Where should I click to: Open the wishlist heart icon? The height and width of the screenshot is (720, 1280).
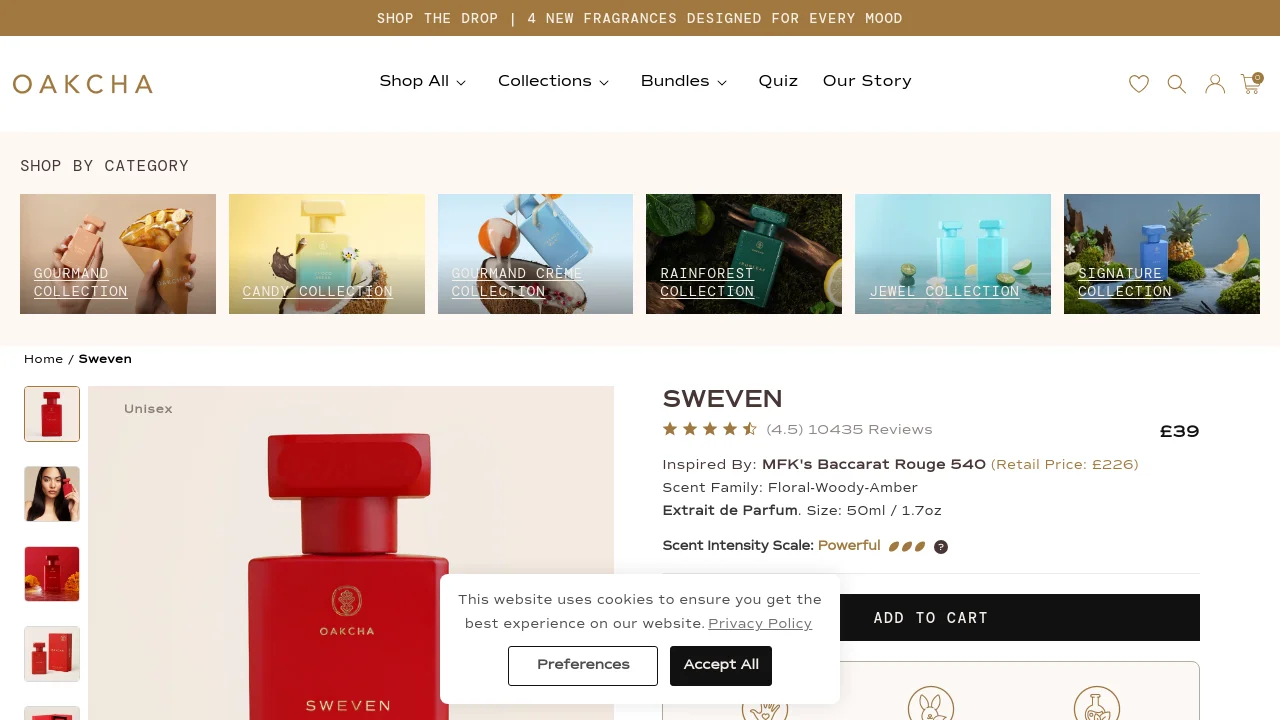(x=1139, y=84)
